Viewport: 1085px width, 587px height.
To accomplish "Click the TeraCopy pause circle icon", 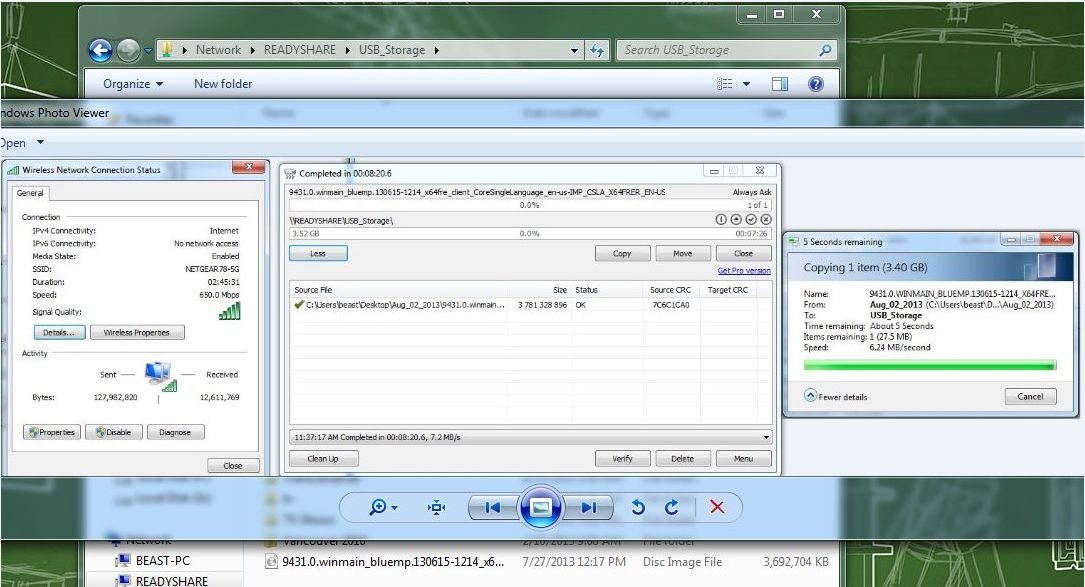I will 720,219.
